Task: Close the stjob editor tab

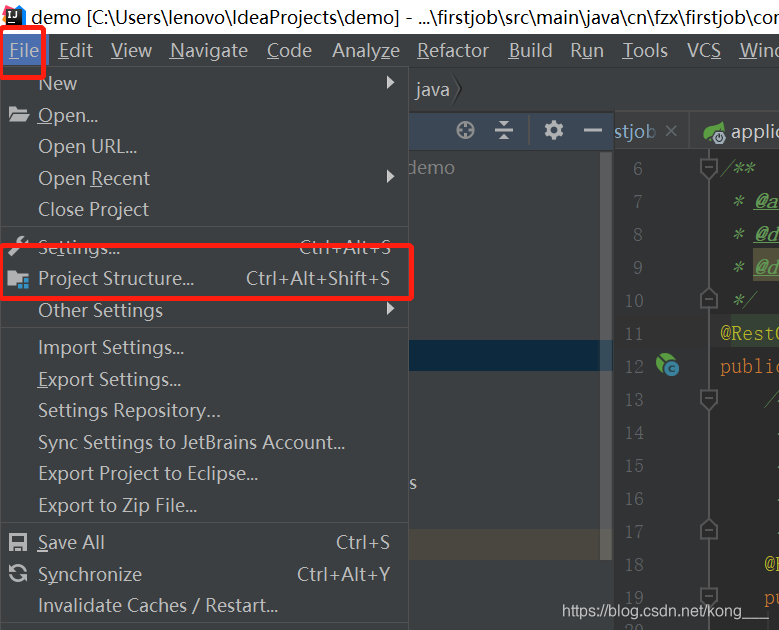Action: coord(671,131)
